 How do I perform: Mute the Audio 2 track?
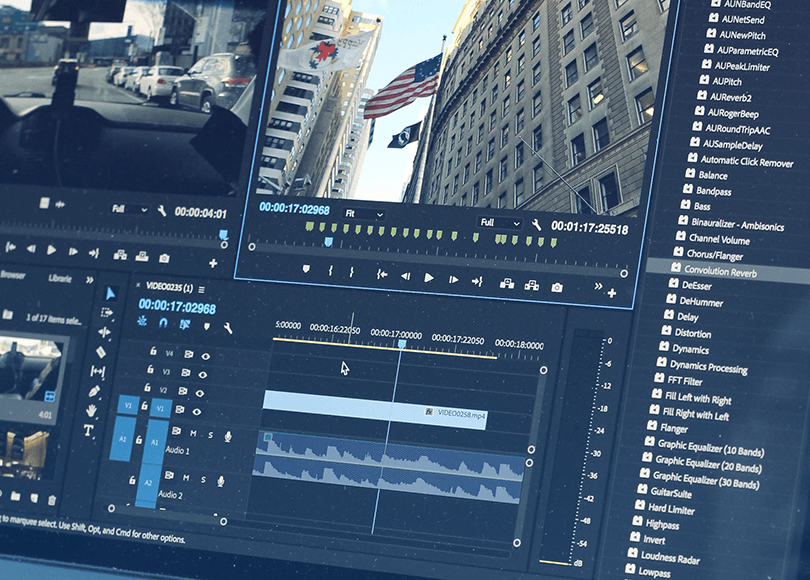pos(186,478)
